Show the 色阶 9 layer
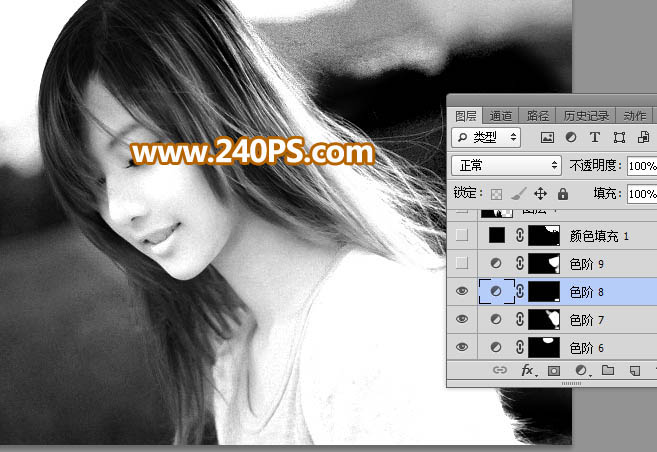 (462, 263)
